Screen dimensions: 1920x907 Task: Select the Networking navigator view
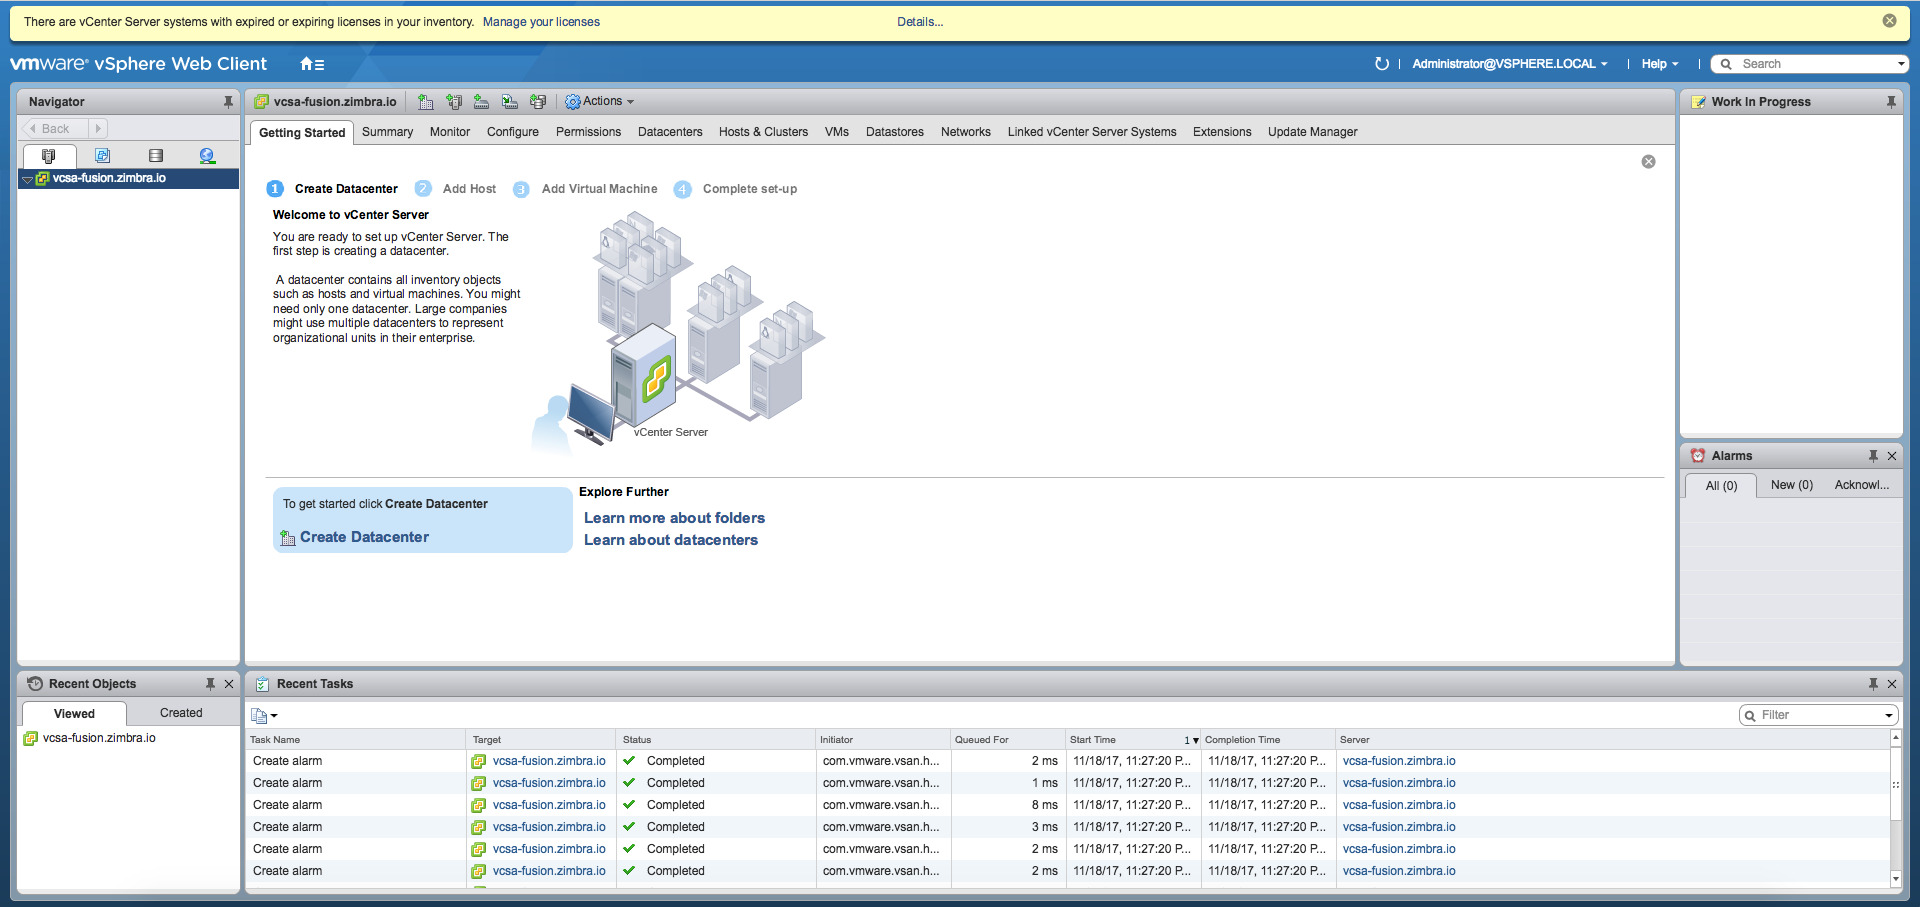[x=207, y=156]
